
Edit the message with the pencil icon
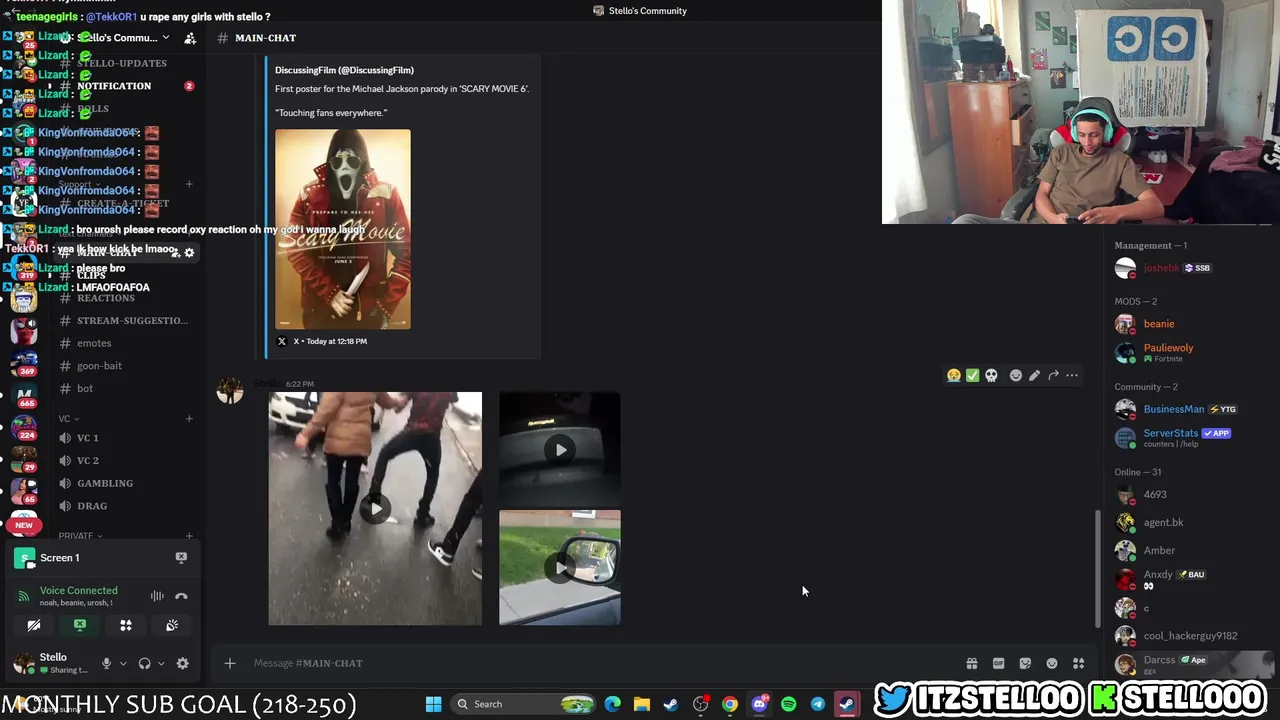point(1035,375)
